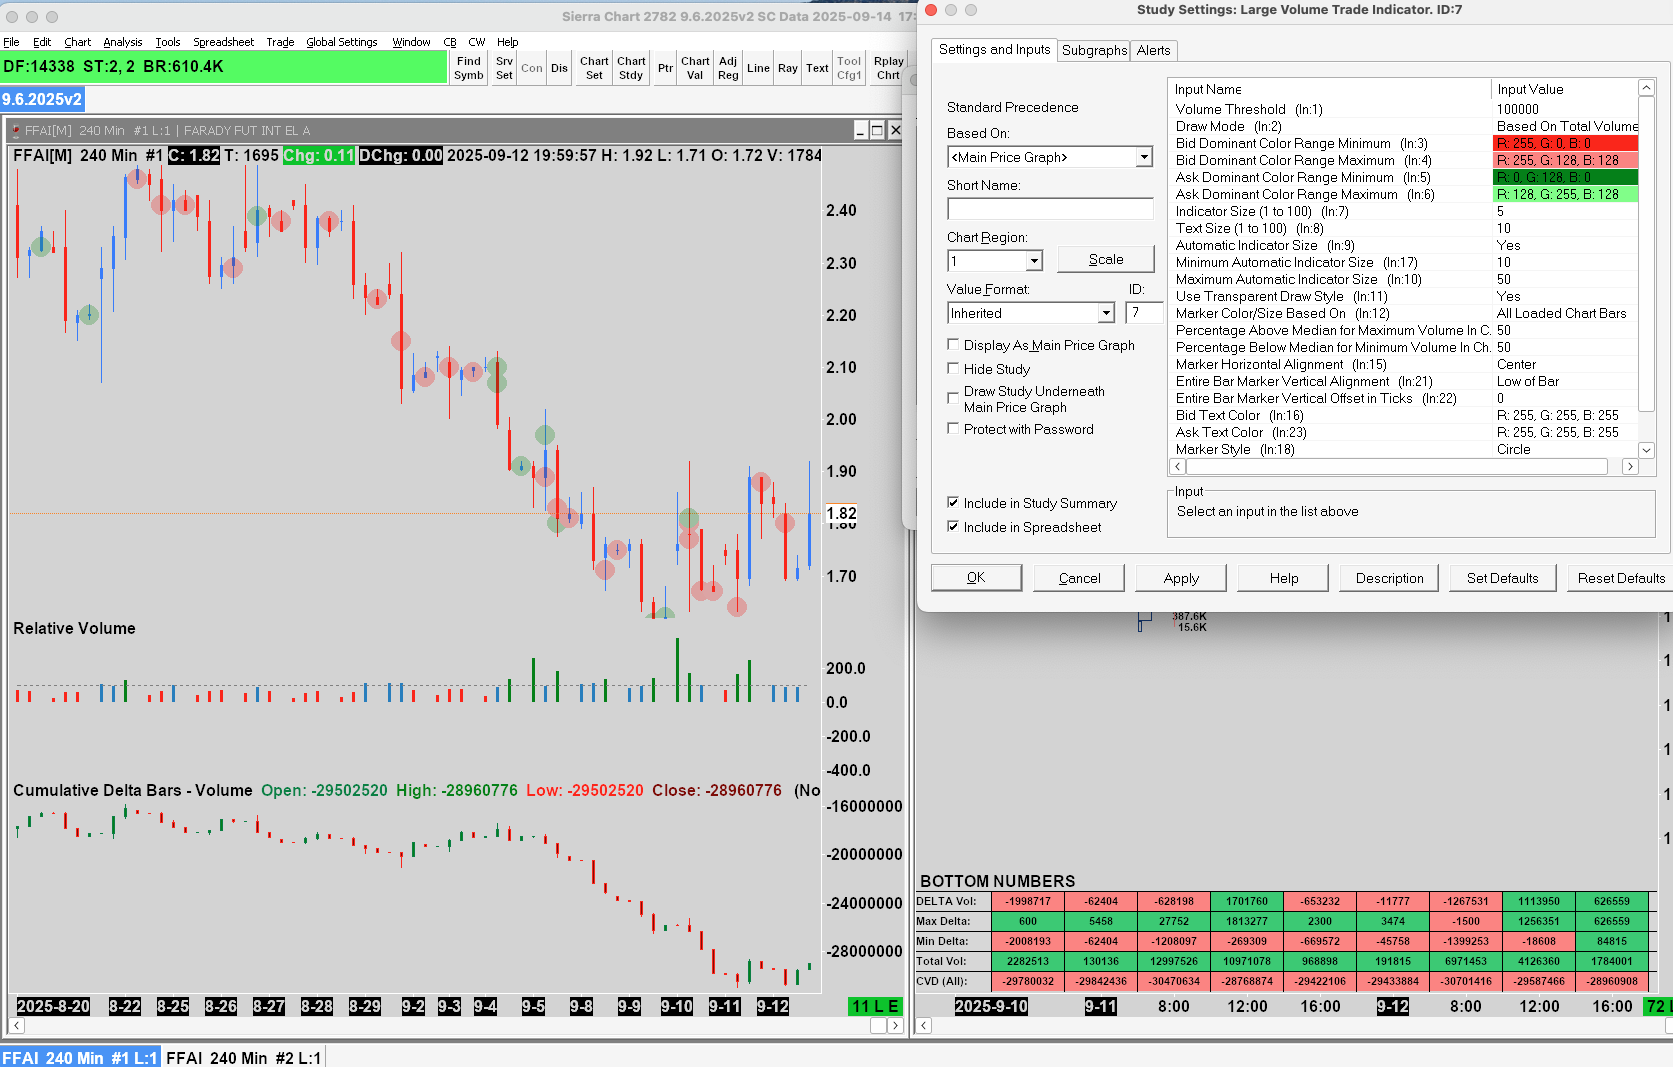Select the Line drawing tool
The width and height of the screenshot is (1673, 1067).
tap(758, 68)
